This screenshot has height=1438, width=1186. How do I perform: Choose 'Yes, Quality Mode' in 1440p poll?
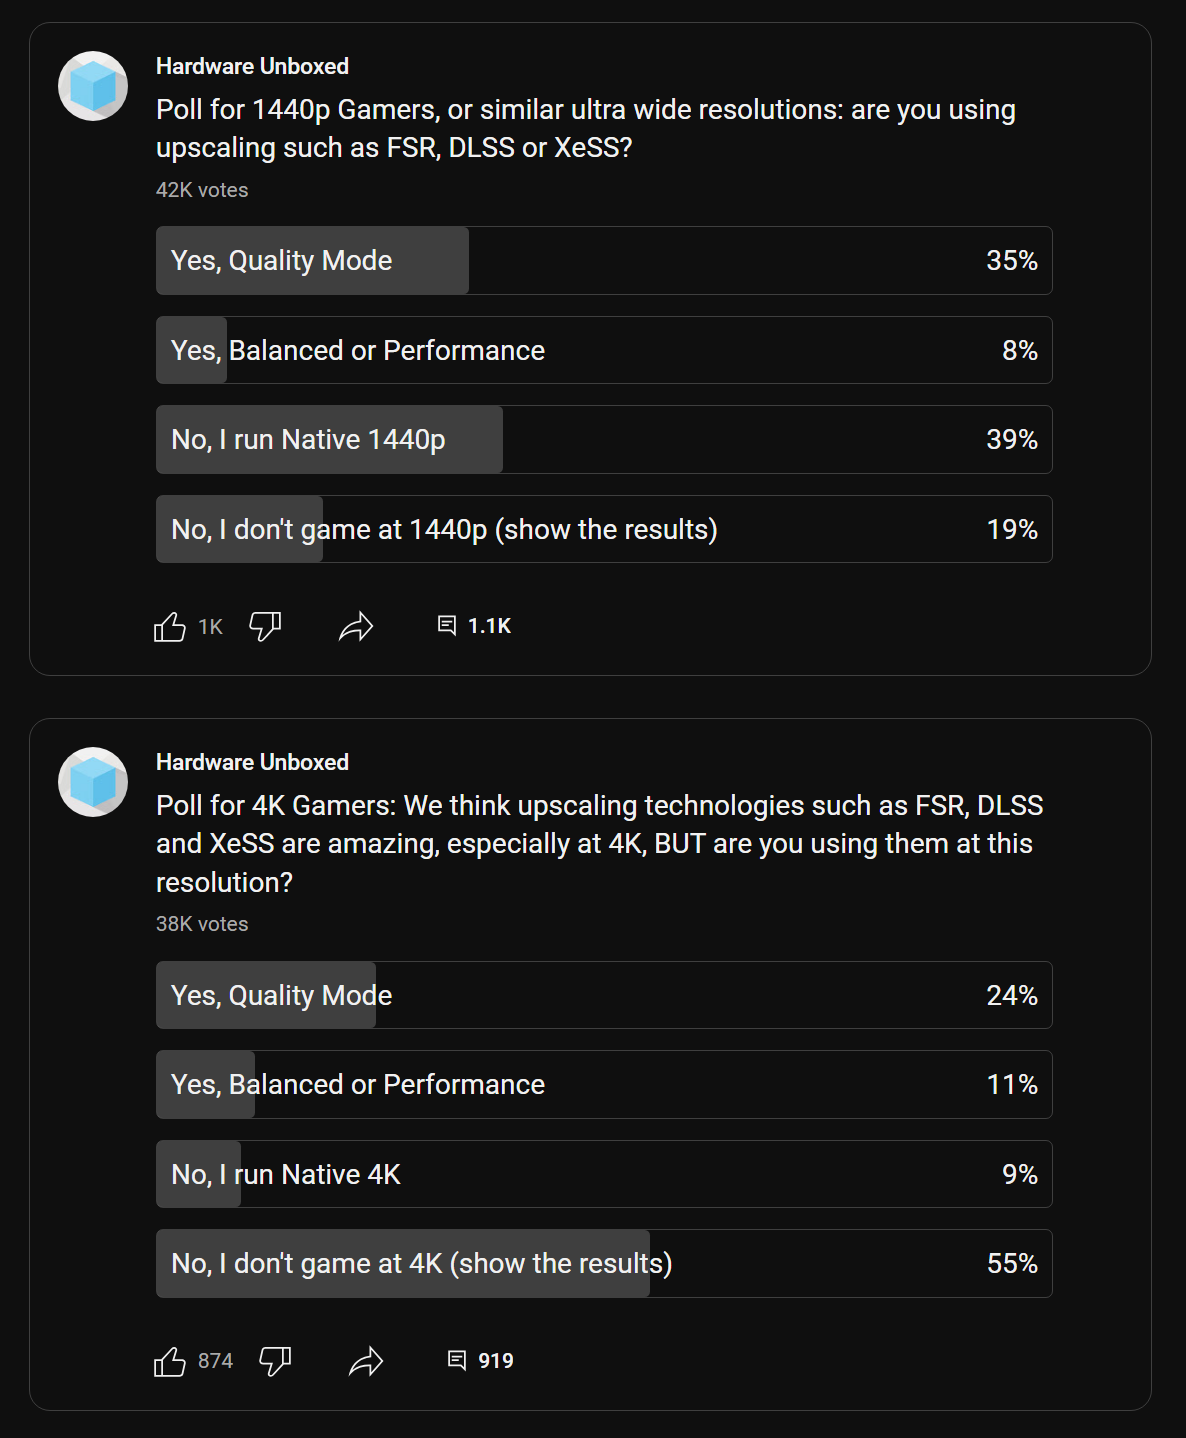click(x=604, y=260)
